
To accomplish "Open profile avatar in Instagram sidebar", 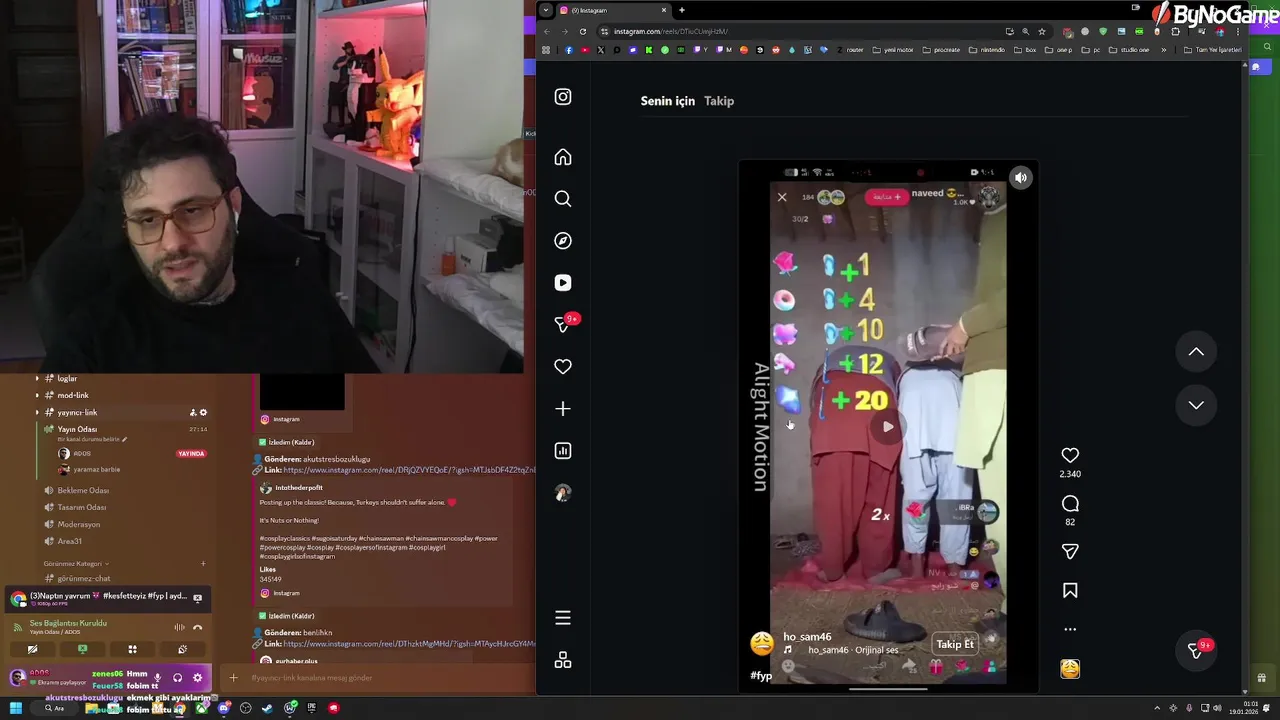I will (x=563, y=493).
